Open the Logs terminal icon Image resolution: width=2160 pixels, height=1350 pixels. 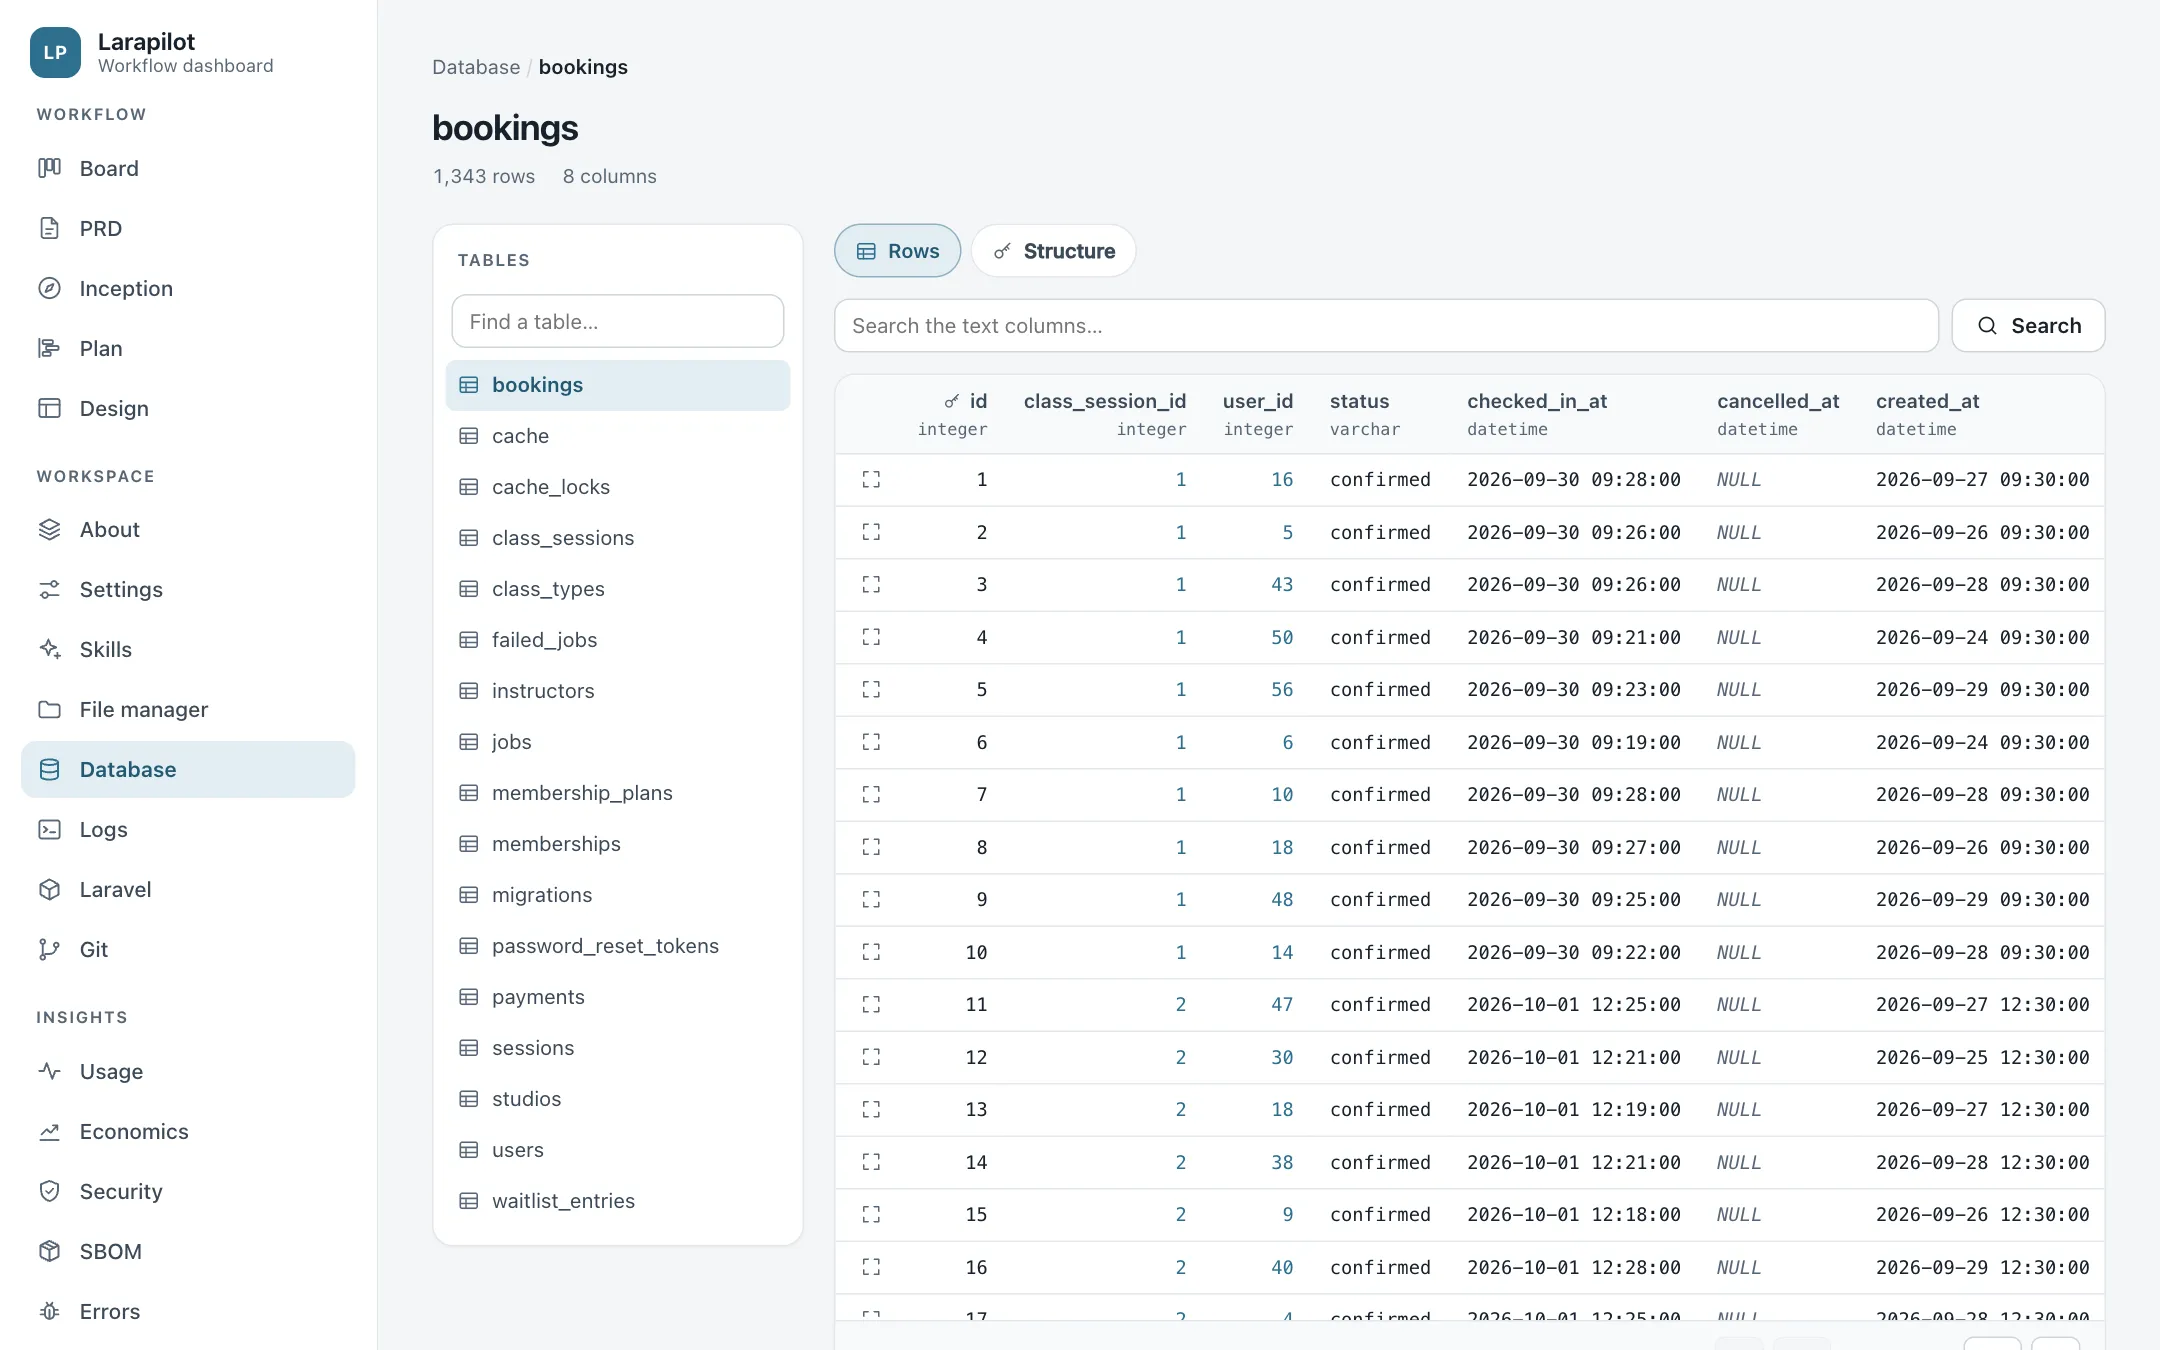49,829
